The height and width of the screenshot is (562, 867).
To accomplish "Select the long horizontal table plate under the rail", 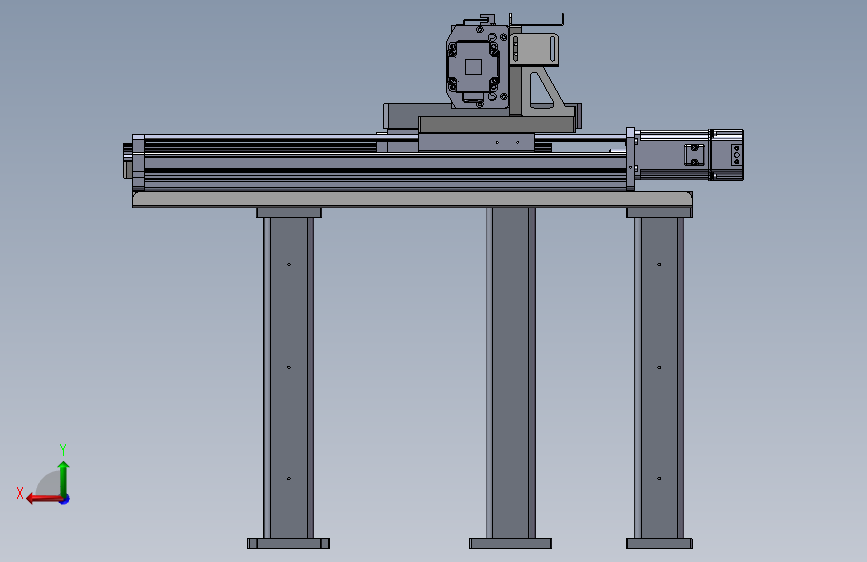I will pyautogui.click(x=412, y=199).
